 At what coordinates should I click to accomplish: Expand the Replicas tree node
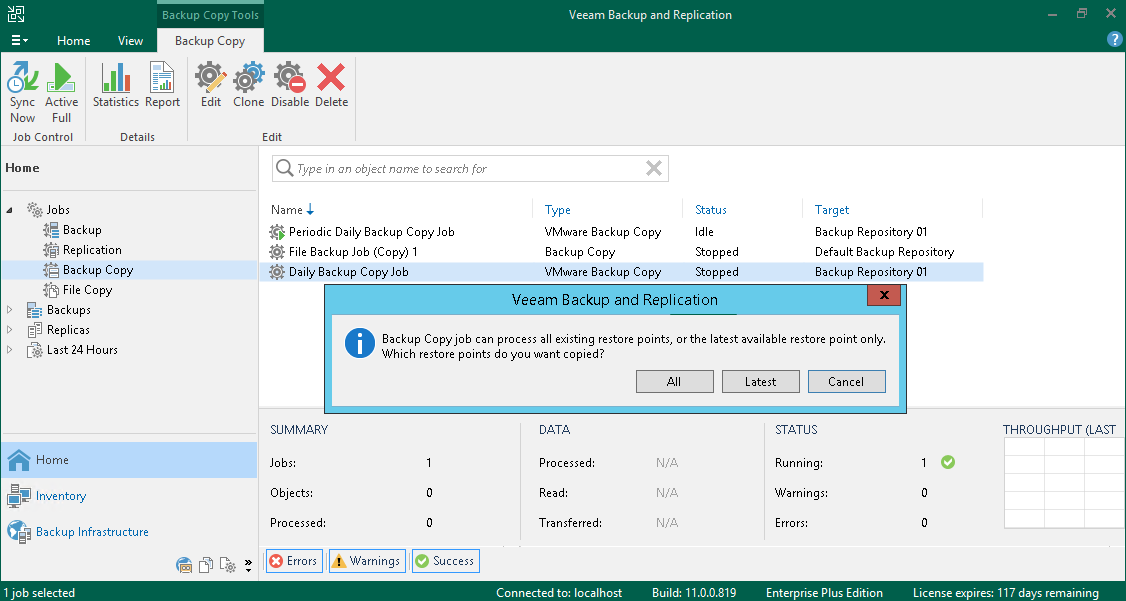[10, 330]
